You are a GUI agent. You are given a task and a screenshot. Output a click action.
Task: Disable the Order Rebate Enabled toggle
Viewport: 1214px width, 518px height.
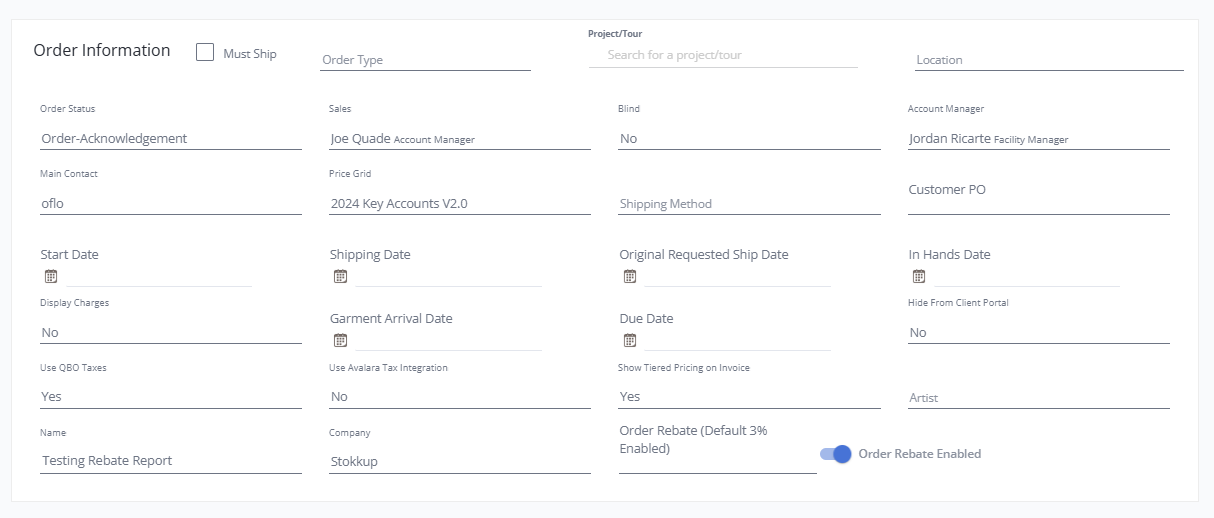[835, 454]
